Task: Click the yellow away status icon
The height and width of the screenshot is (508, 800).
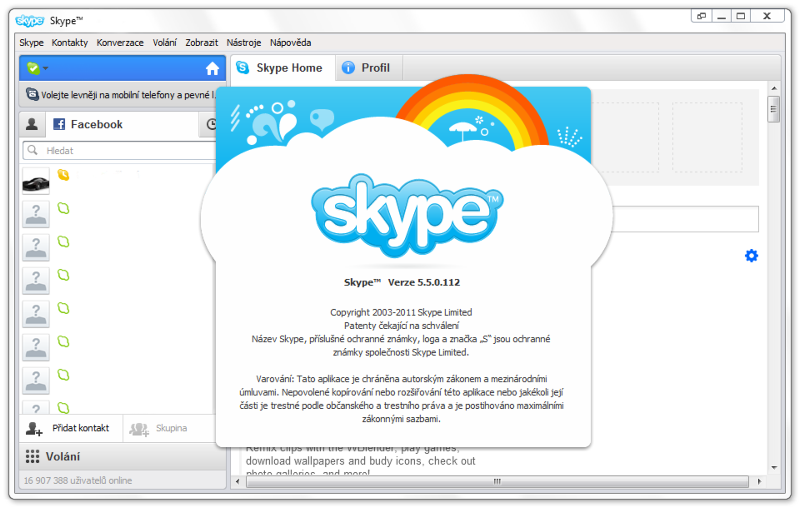Action: [63, 175]
